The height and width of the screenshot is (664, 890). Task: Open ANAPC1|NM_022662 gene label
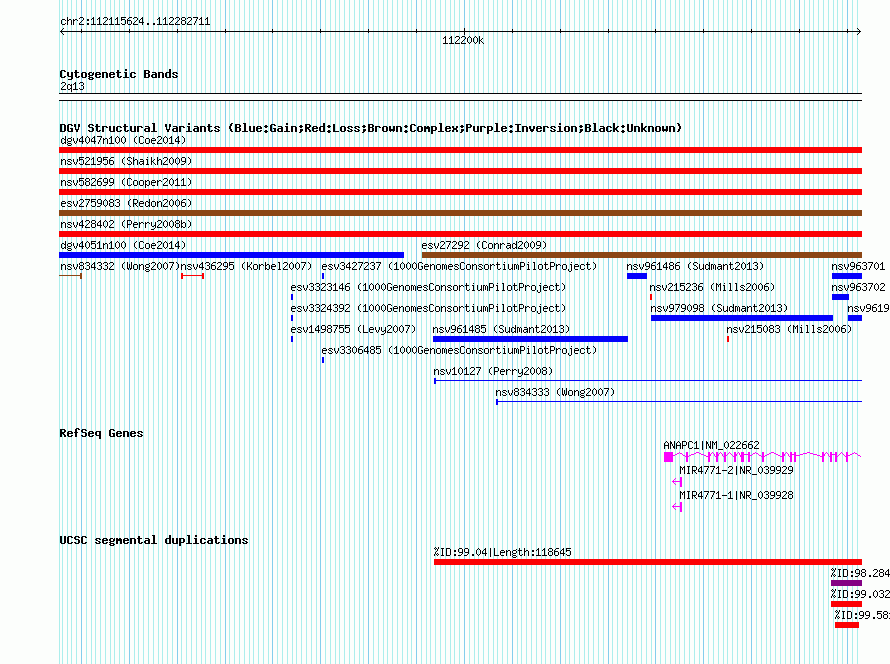coord(711,446)
